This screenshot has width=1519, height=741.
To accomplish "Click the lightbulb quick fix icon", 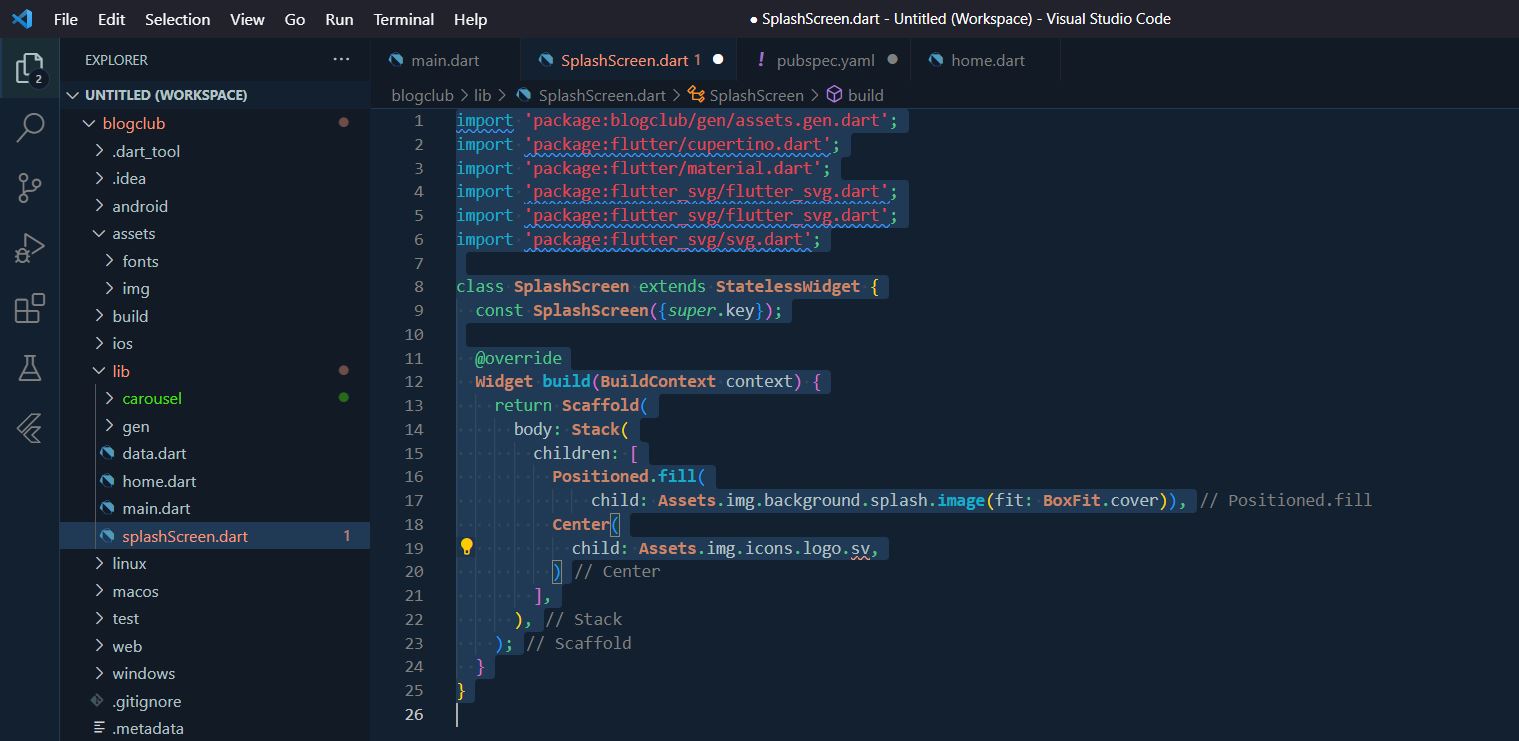I will point(466,546).
